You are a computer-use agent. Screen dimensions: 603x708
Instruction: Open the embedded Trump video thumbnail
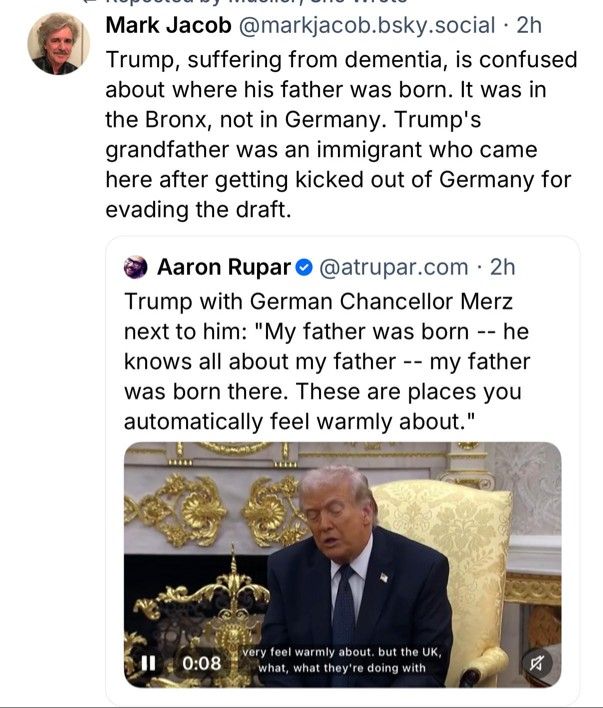point(343,564)
